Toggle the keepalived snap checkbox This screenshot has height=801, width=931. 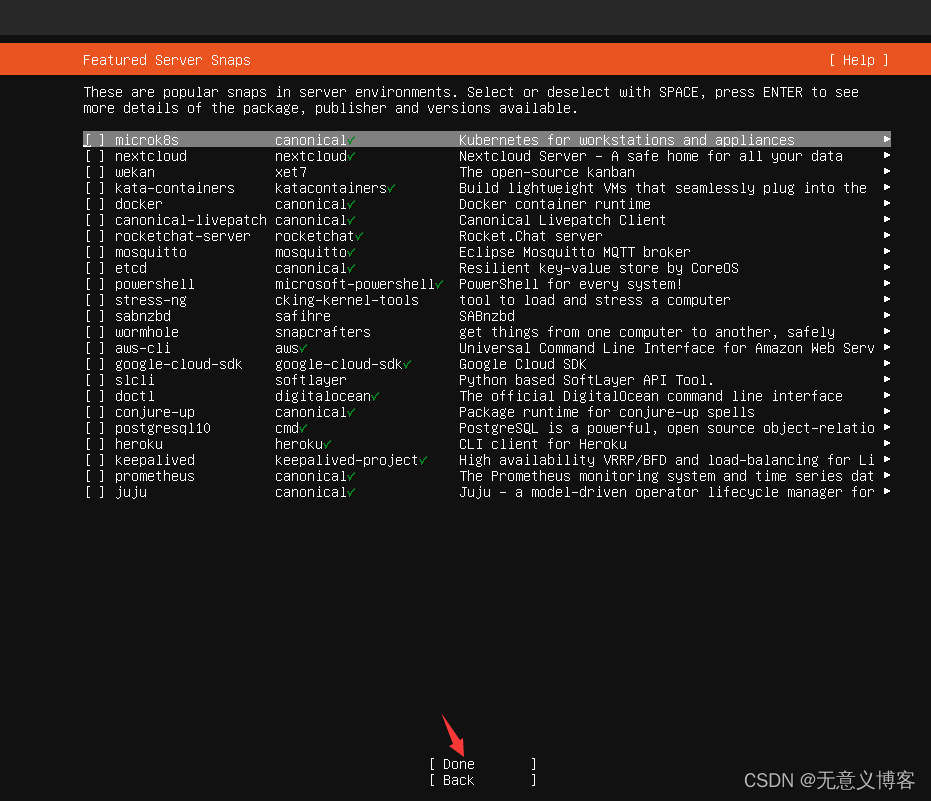tap(92, 460)
